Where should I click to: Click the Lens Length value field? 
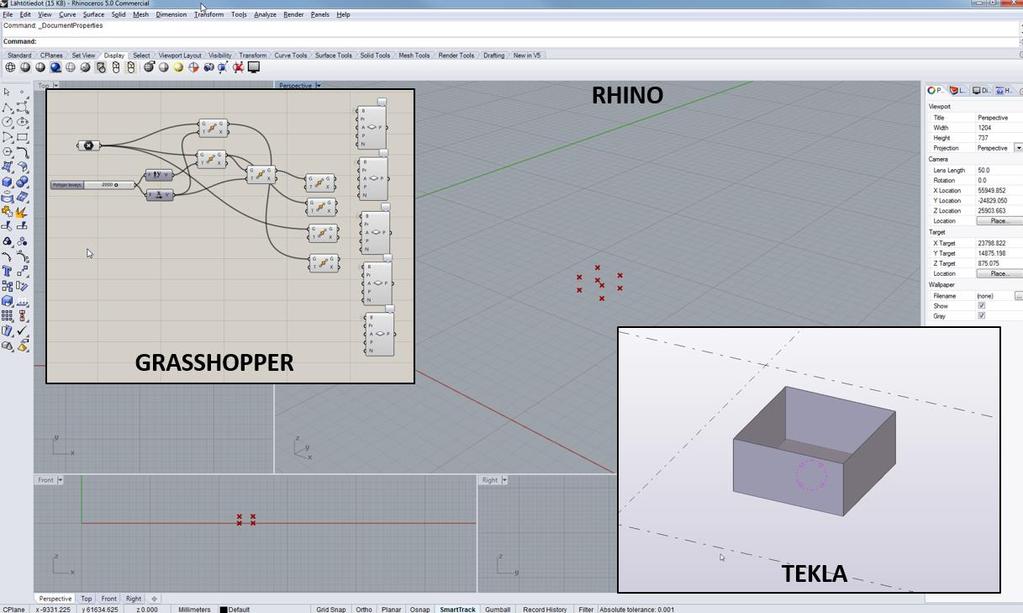[998, 170]
